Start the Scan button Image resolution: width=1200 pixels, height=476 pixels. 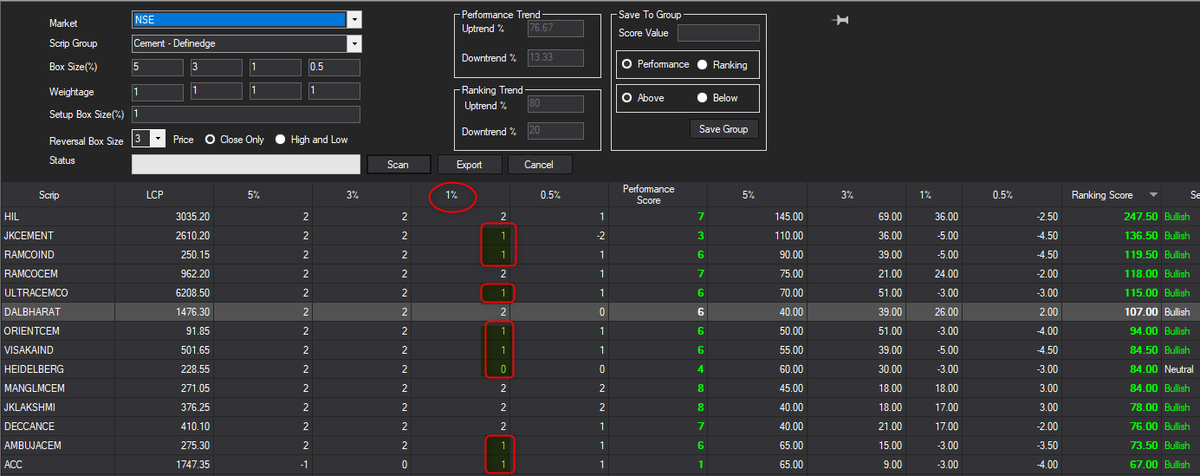pyautogui.click(x=399, y=165)
